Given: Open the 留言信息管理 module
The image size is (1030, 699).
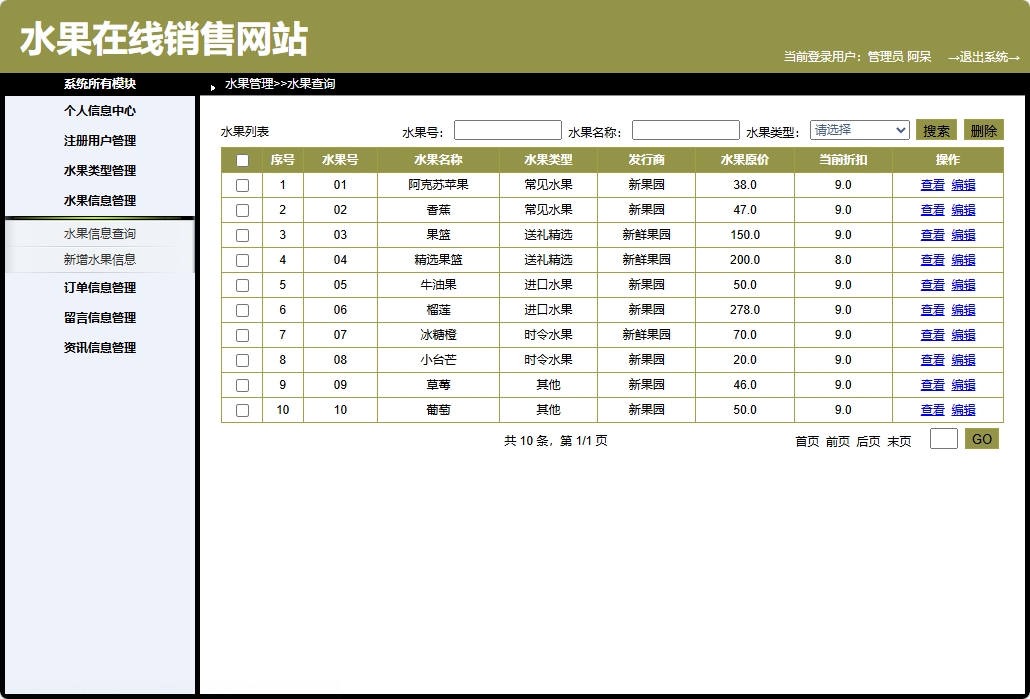Looking at the screenshot, I should coord(99,318).
